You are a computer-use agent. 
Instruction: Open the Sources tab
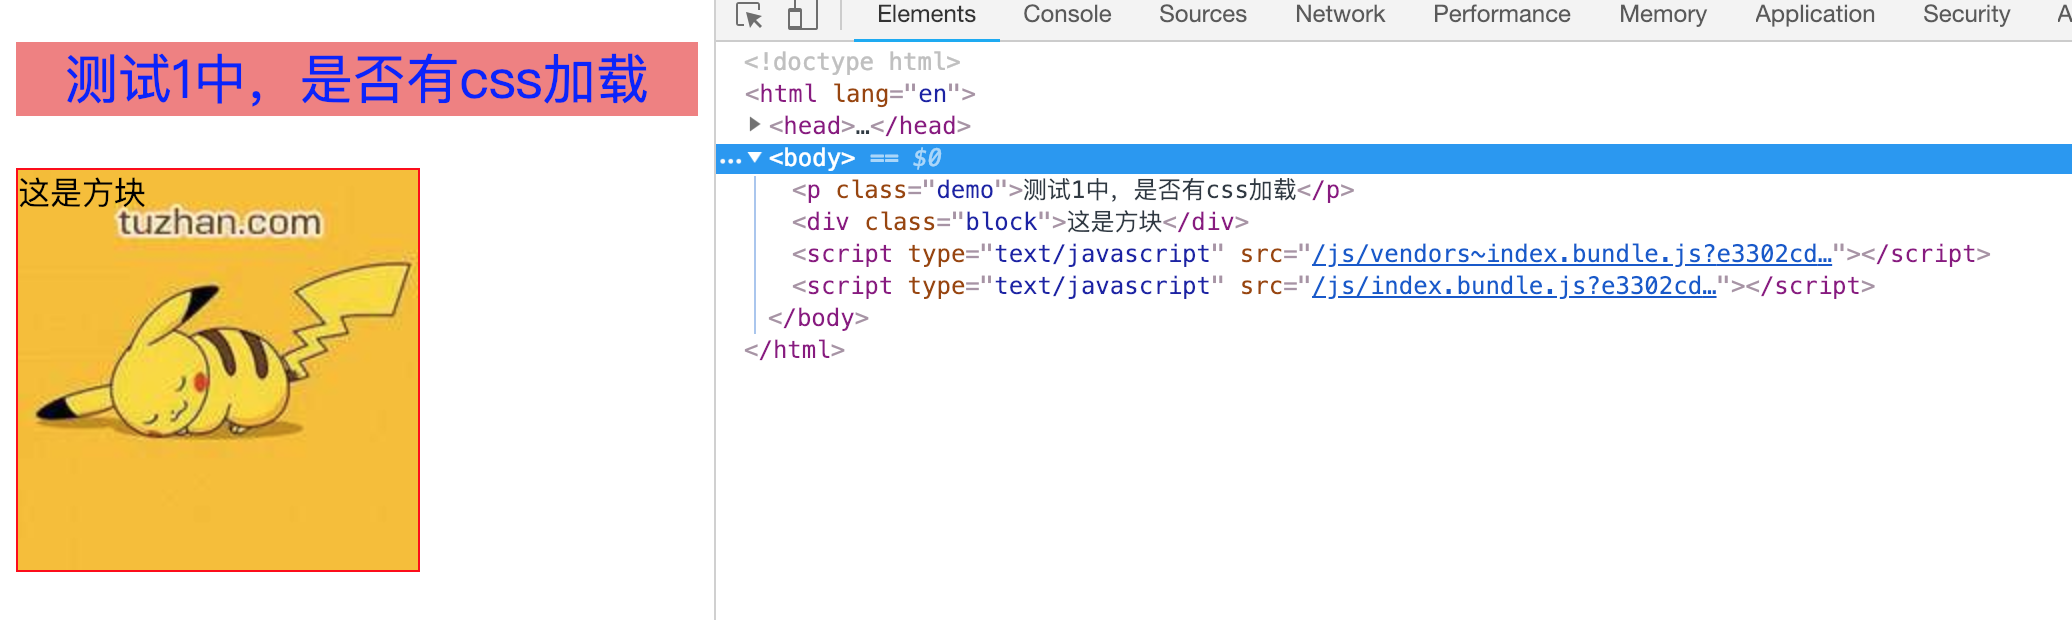(x=1203, y=15)
